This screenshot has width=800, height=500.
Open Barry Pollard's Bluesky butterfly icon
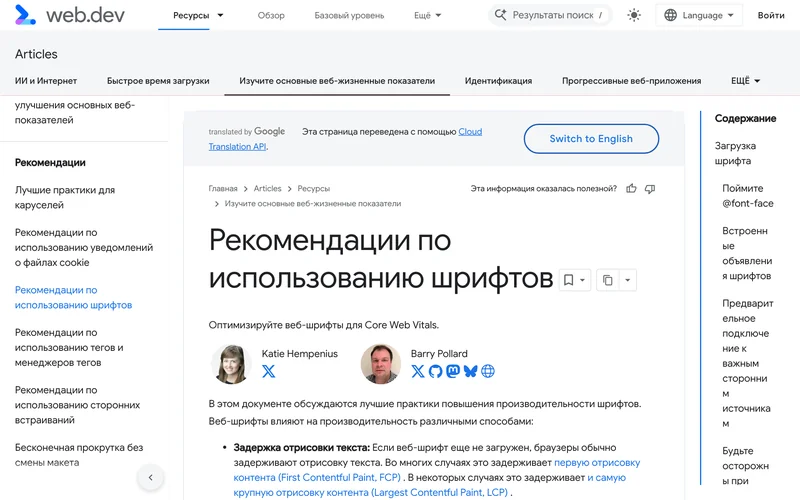tap(470, 371)
